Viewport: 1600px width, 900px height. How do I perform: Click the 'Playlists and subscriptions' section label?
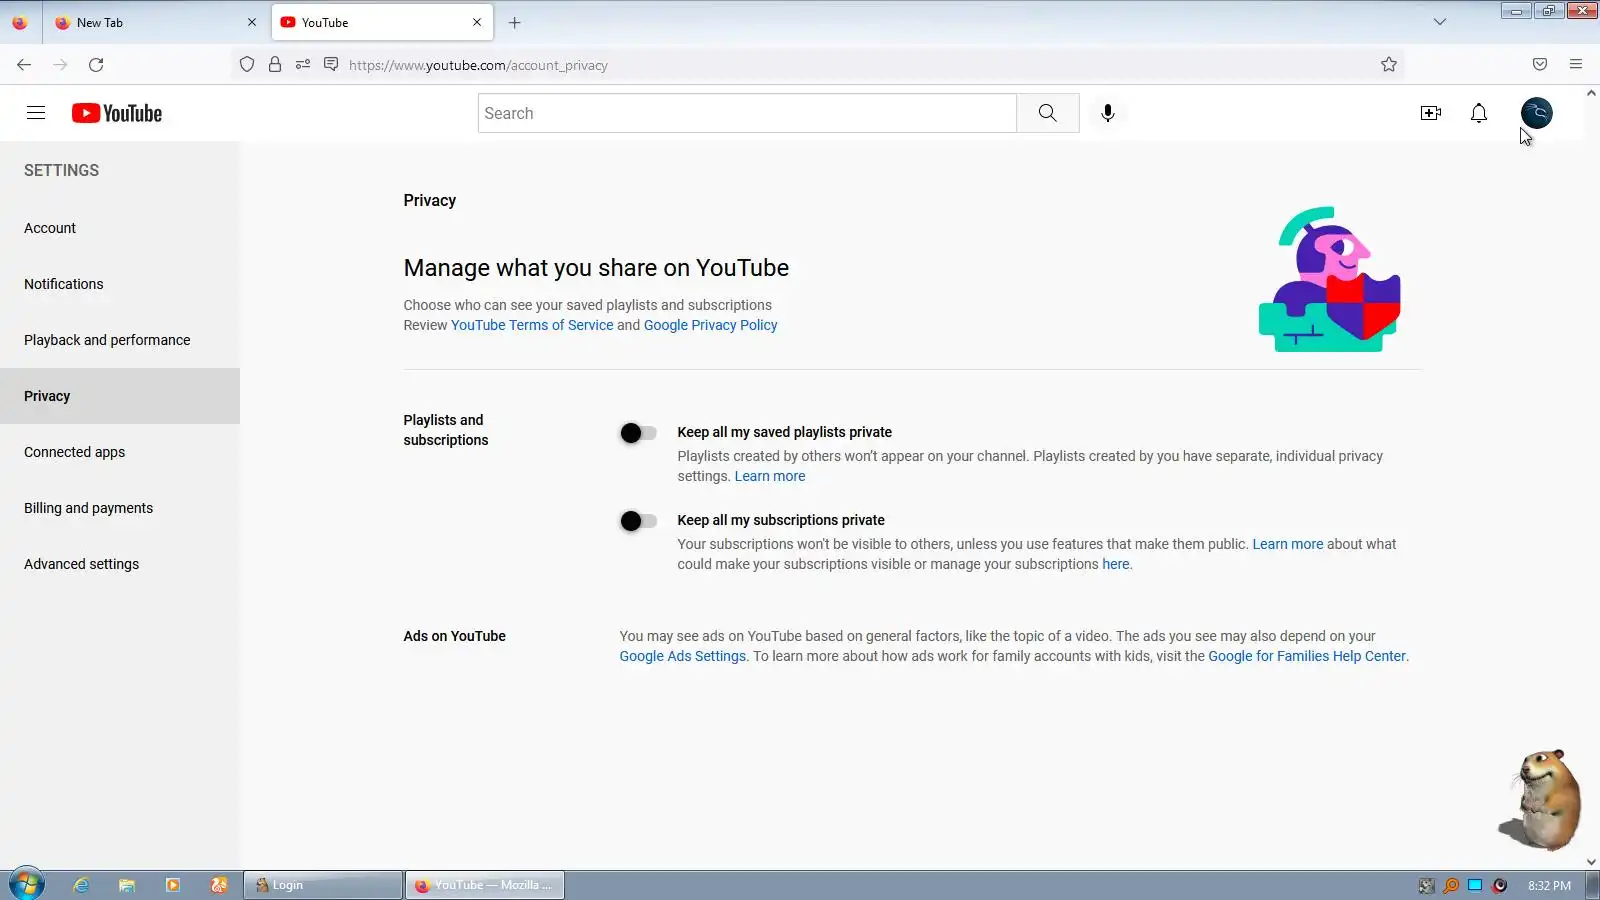click(446, 430)
